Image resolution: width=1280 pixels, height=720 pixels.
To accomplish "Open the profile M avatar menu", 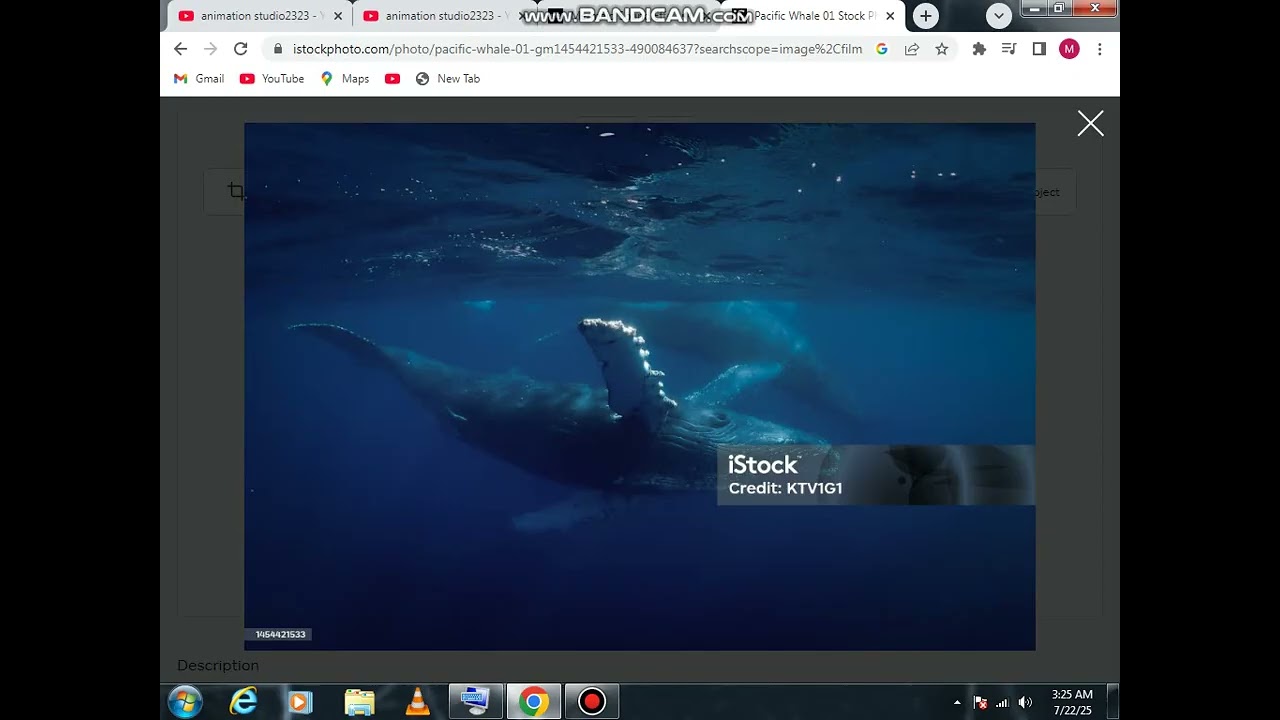I will click(1069, 48).
